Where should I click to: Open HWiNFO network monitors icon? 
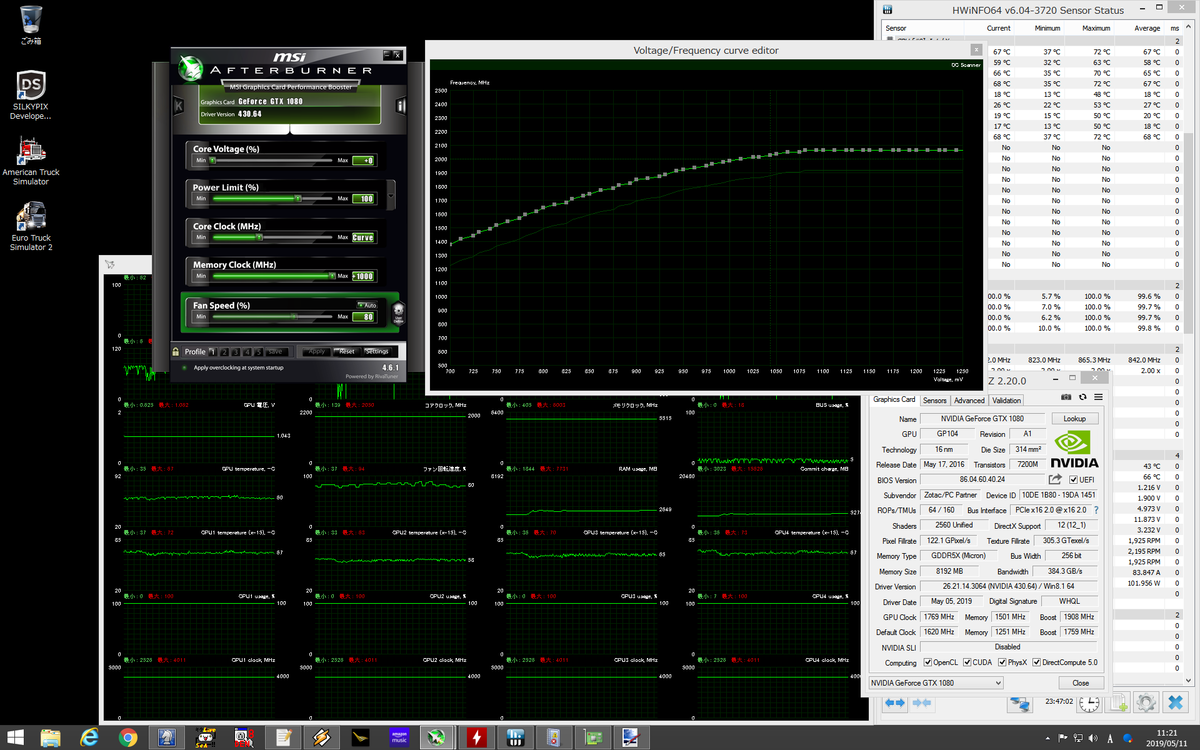pos(1020,703)
